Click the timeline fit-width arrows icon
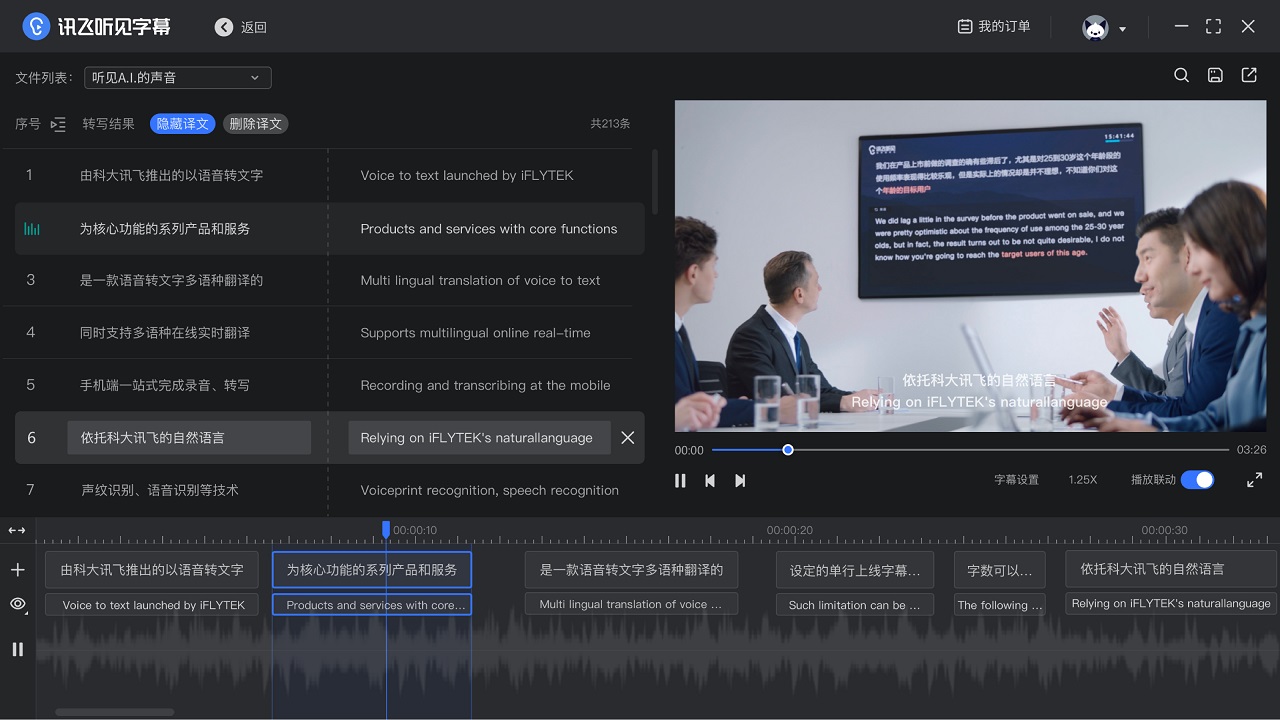 (17, 530)
